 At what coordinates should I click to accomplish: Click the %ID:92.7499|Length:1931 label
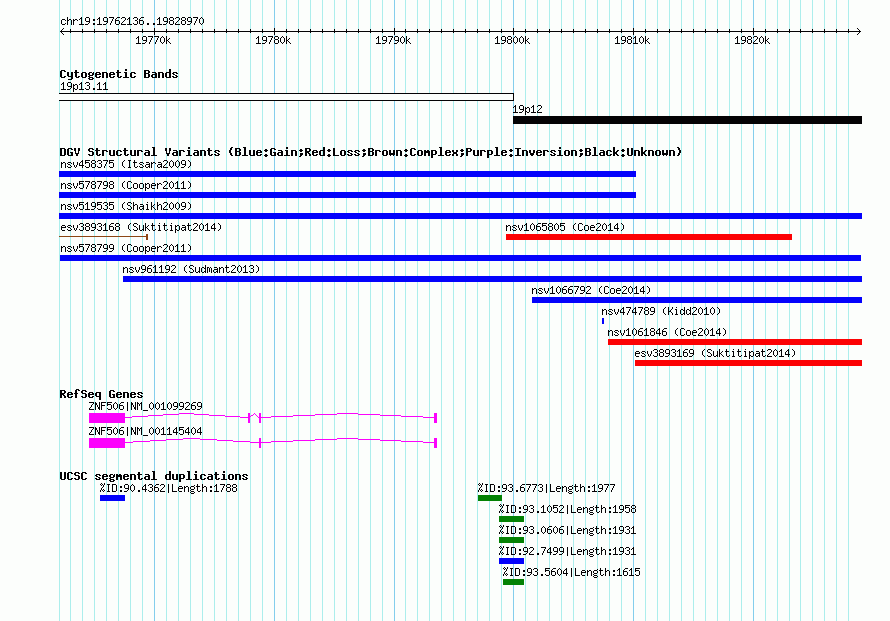[x=568, y=551]
